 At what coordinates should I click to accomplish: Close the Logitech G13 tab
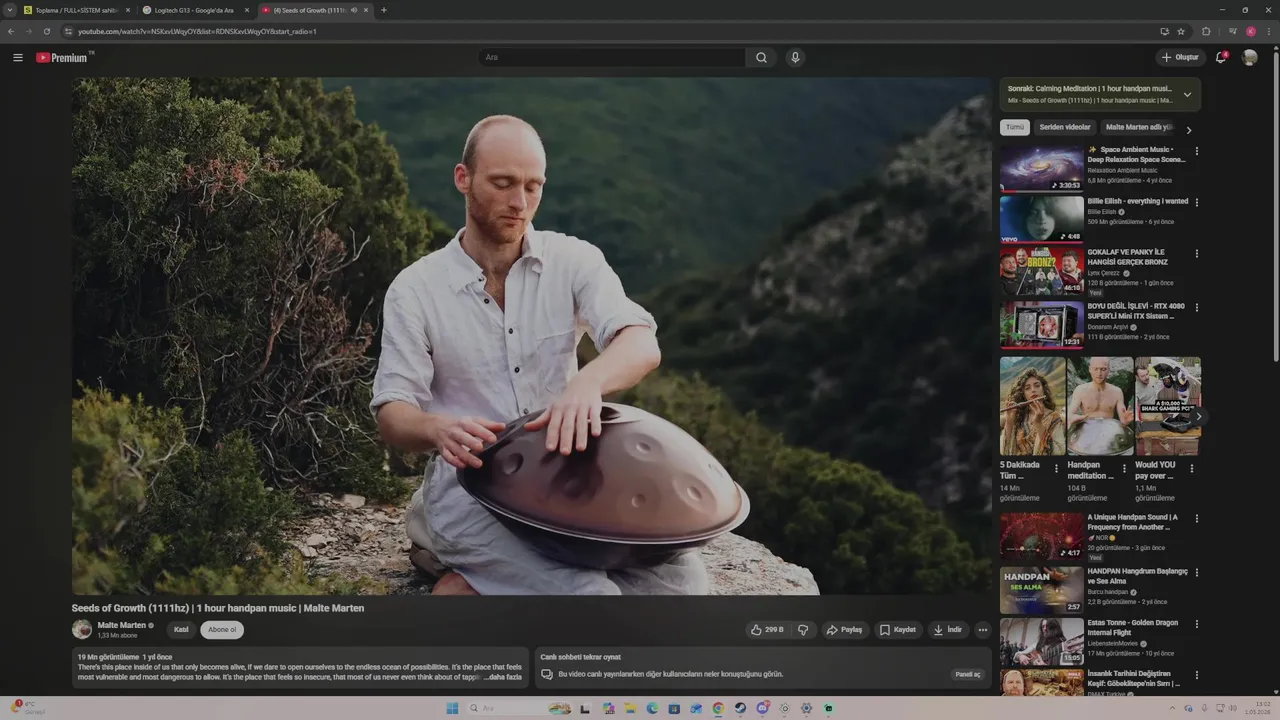click(247, 10)
